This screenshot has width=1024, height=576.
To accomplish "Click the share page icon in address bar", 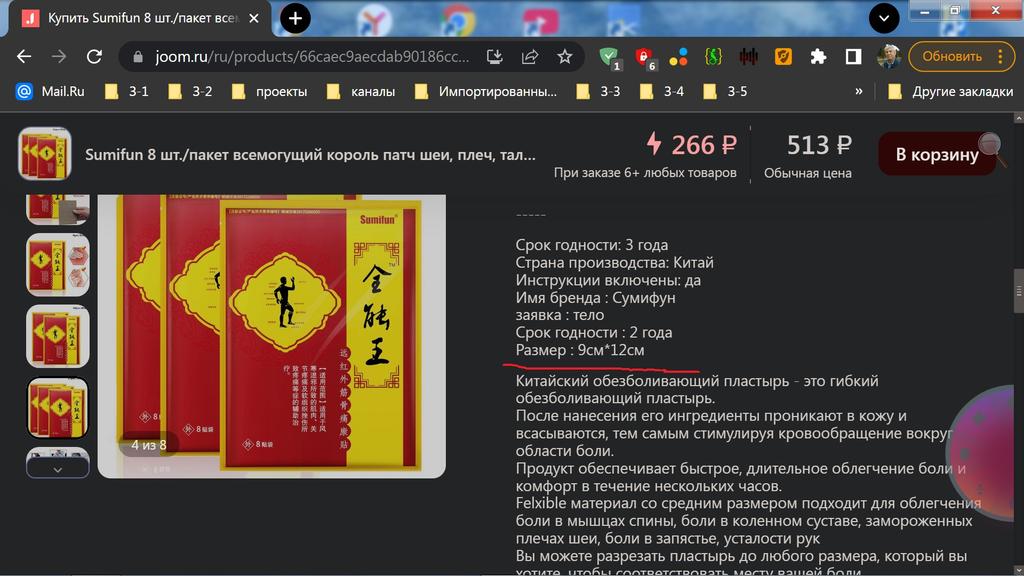I will [x=530, y=57].
